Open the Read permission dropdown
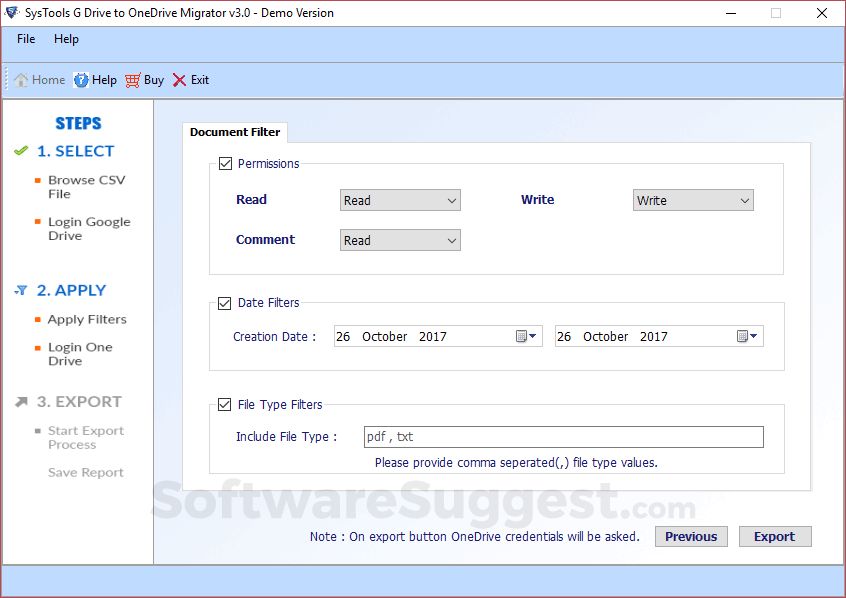This screenshot has width=846, height=598. [400, 200]
